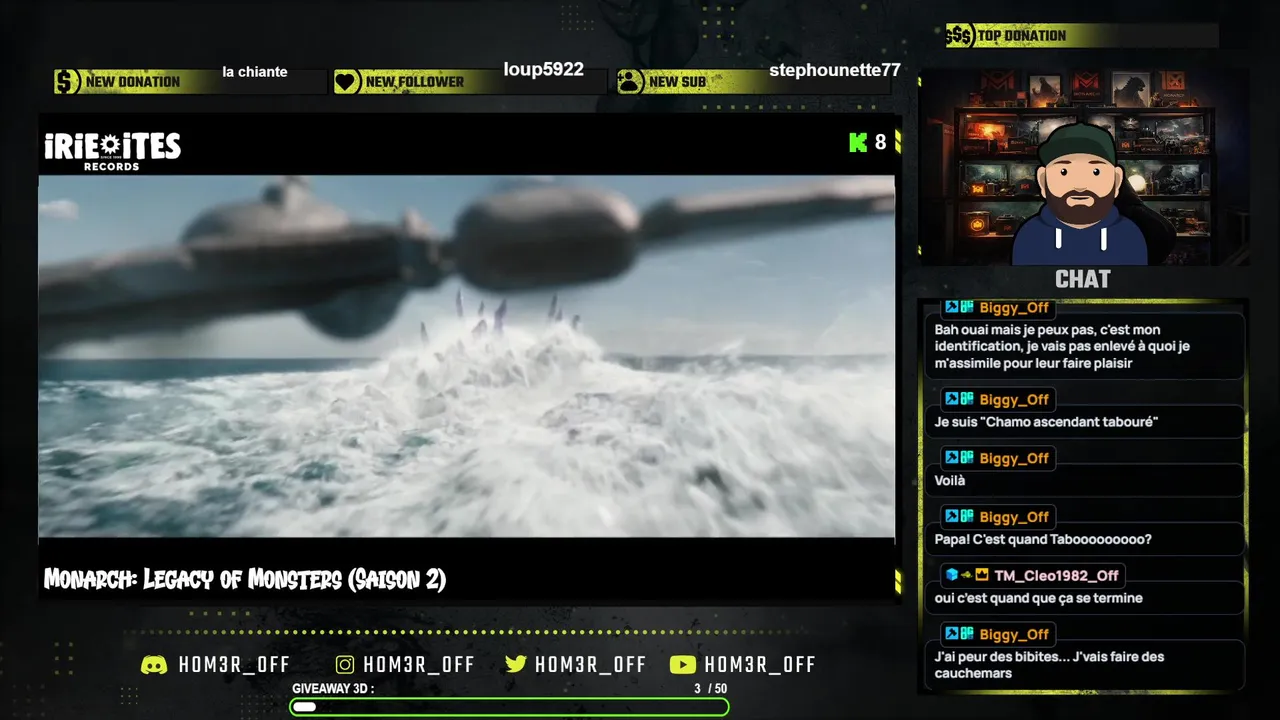Click the viewer count "8"
This screenshot has width=1280, height=720.
881,142
